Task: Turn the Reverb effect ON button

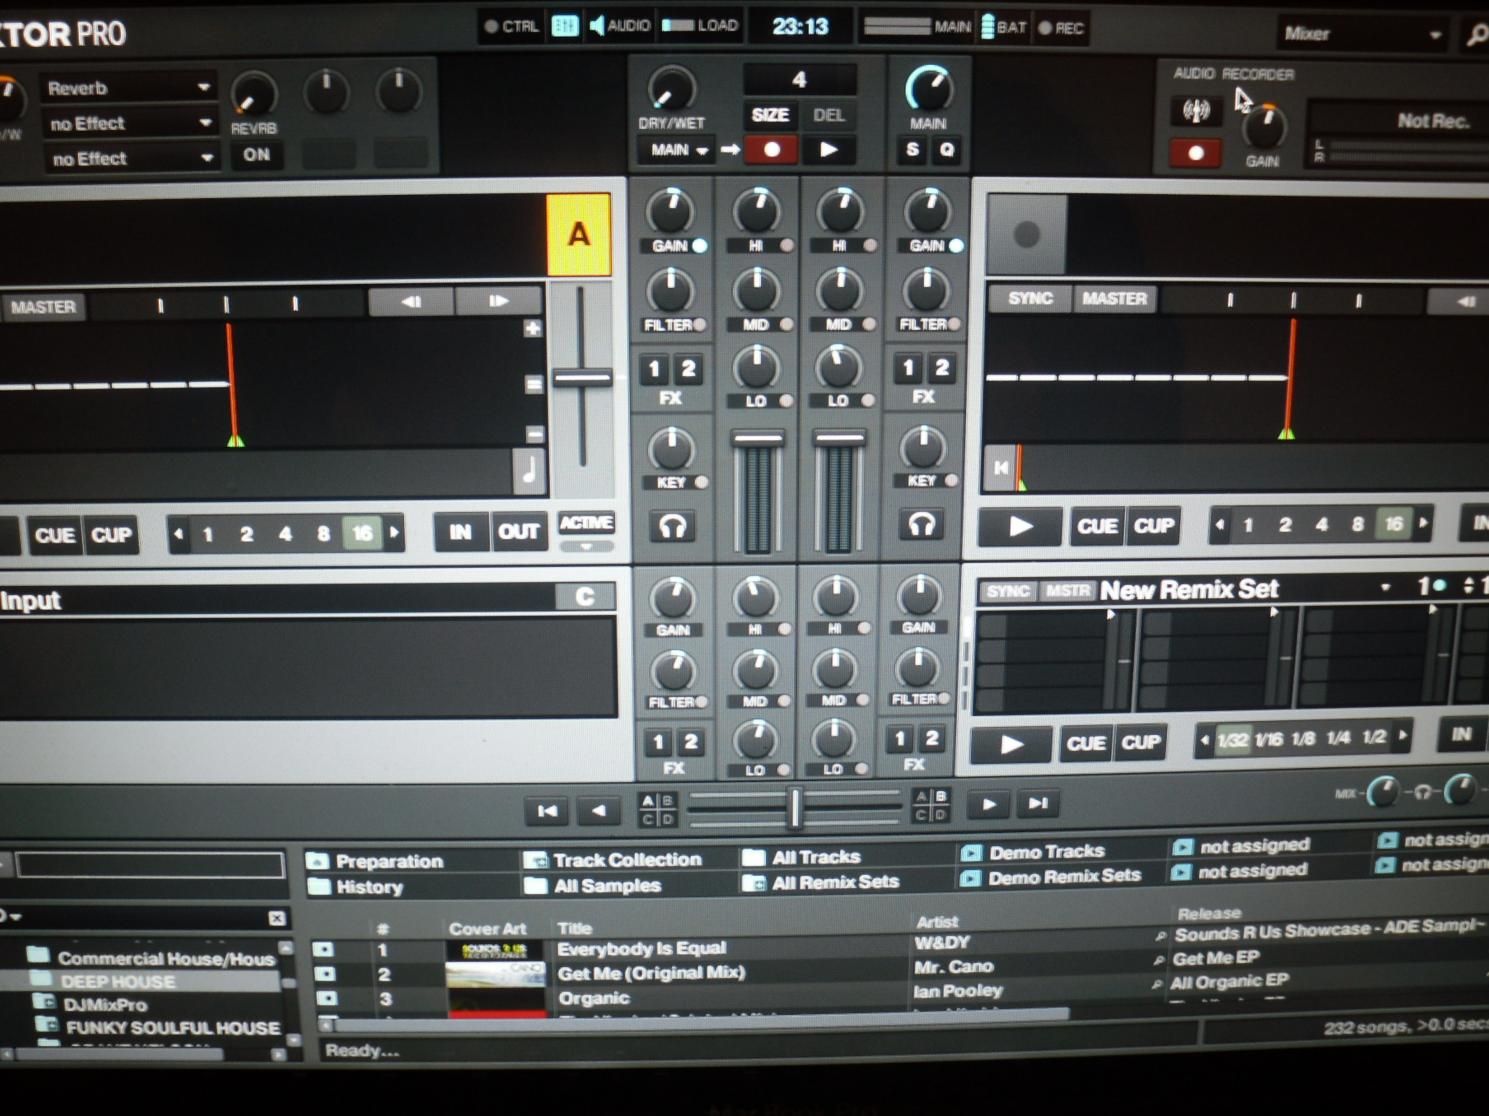Action: 256,155
